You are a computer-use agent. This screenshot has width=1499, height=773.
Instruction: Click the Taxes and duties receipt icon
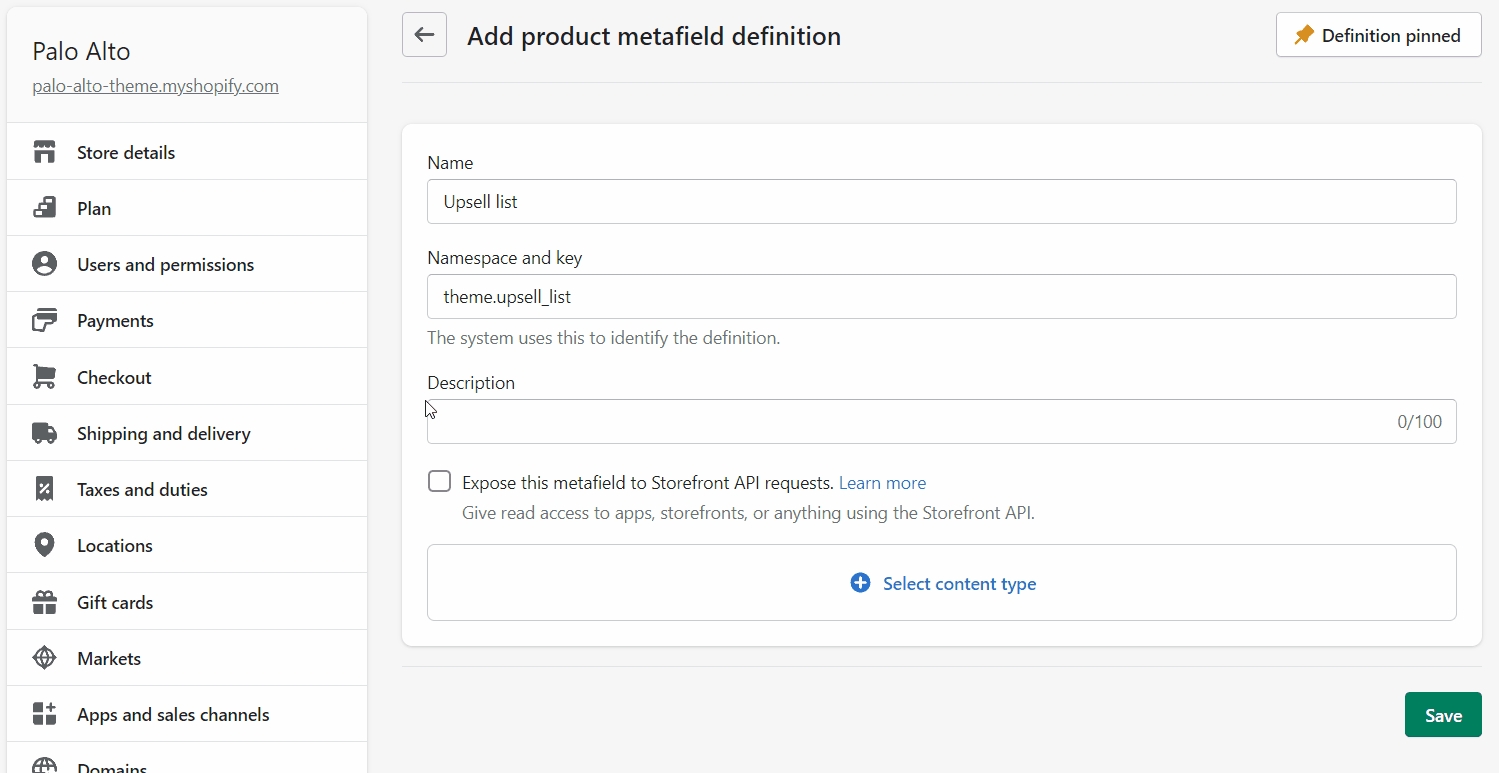click(x=44, y=489)
